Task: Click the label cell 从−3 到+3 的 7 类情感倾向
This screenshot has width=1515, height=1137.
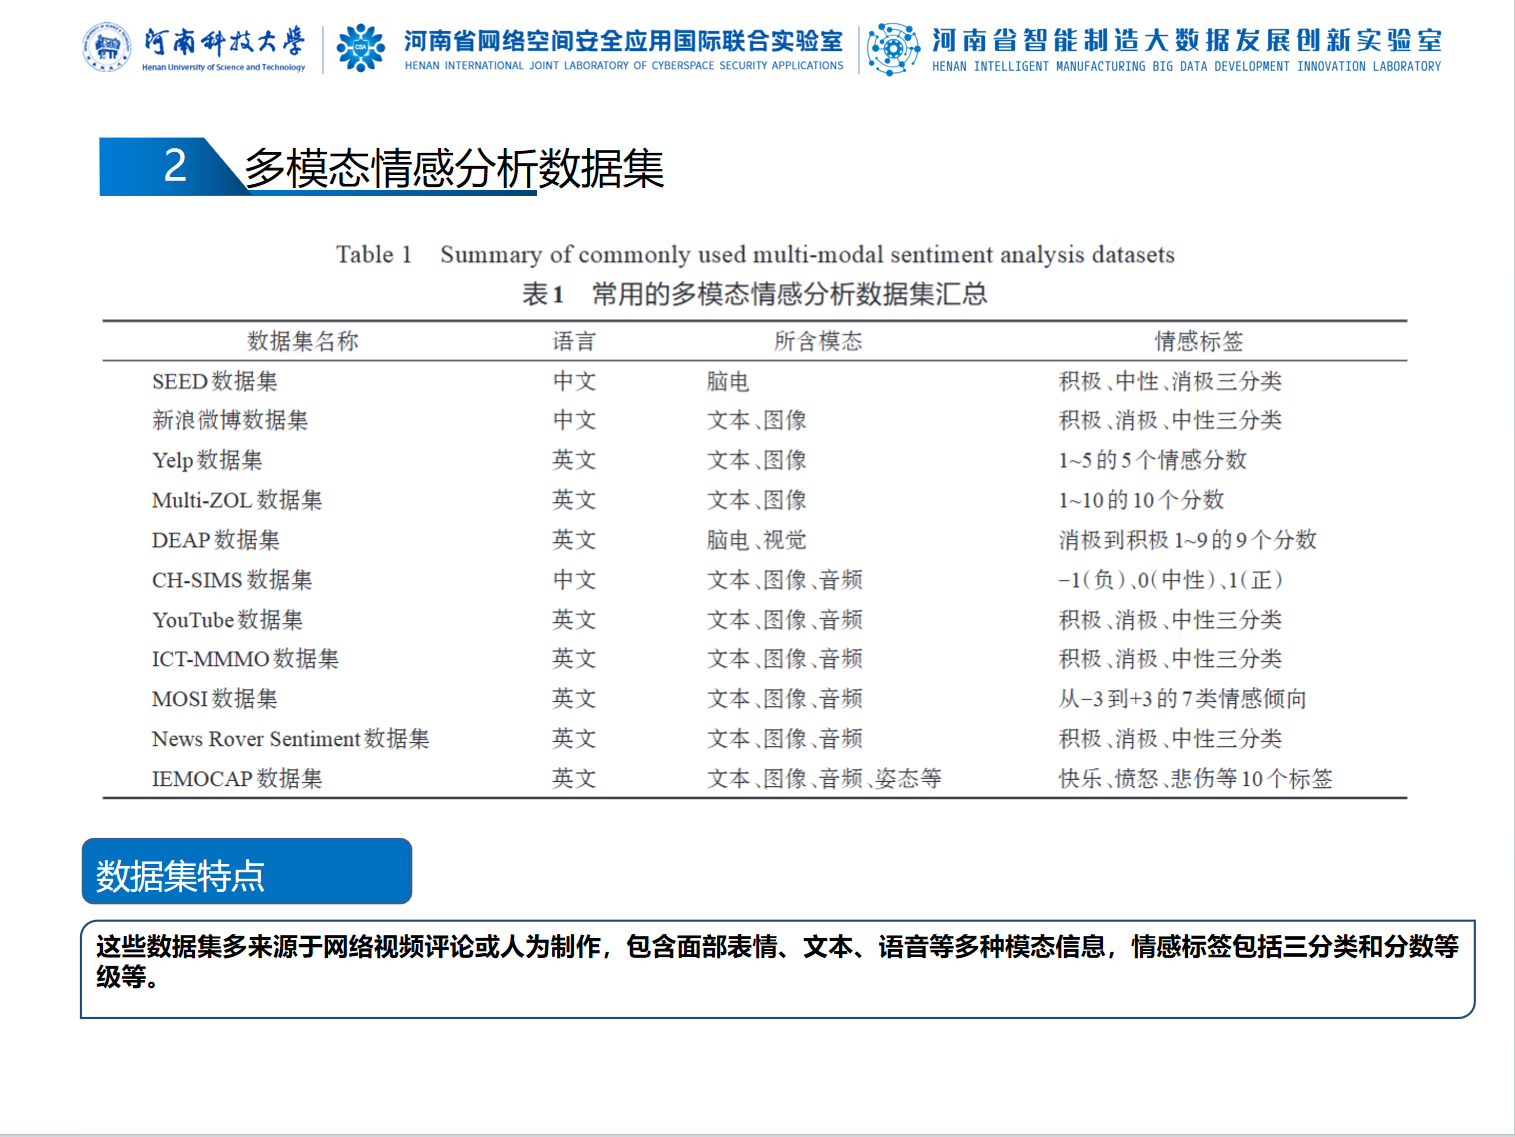Action: tap(1183, 699)
